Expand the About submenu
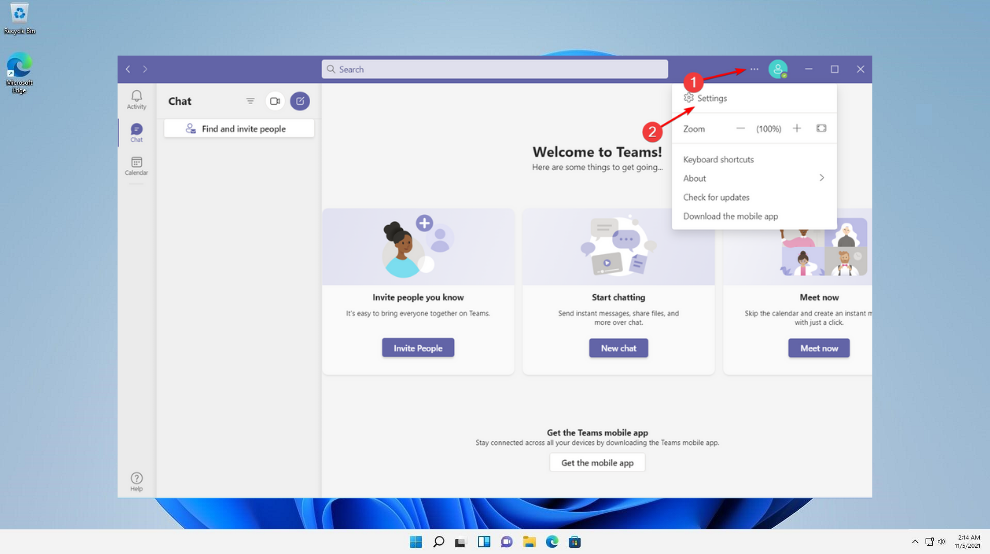Viewport: 990px width, 554px height. click(754, 178)
